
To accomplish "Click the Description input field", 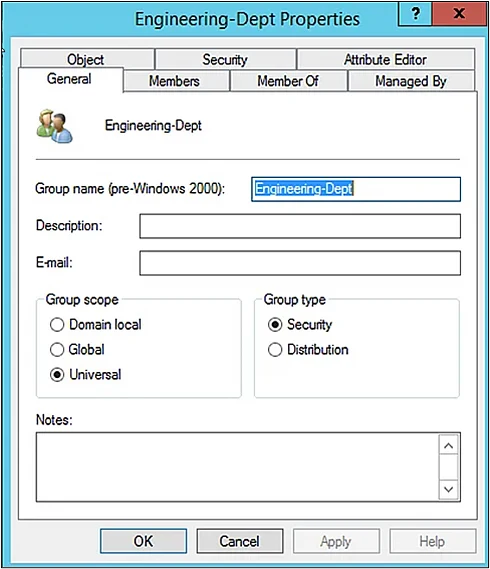I will click(x=300, y=226).
